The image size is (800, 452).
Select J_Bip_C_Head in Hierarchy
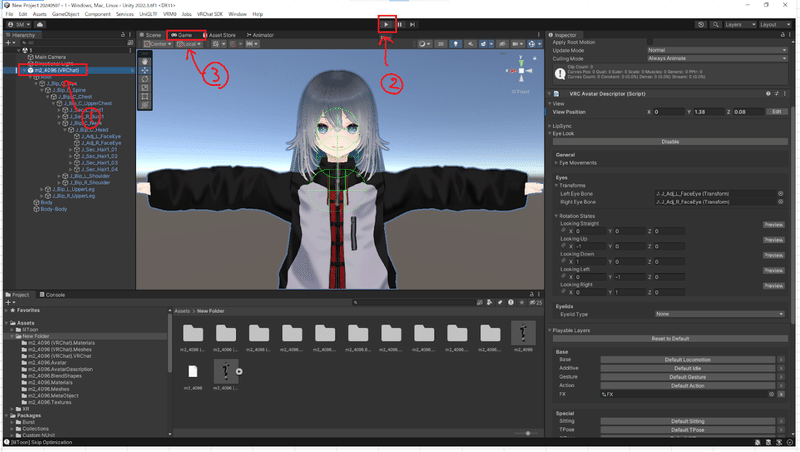(x=92, y=130)
